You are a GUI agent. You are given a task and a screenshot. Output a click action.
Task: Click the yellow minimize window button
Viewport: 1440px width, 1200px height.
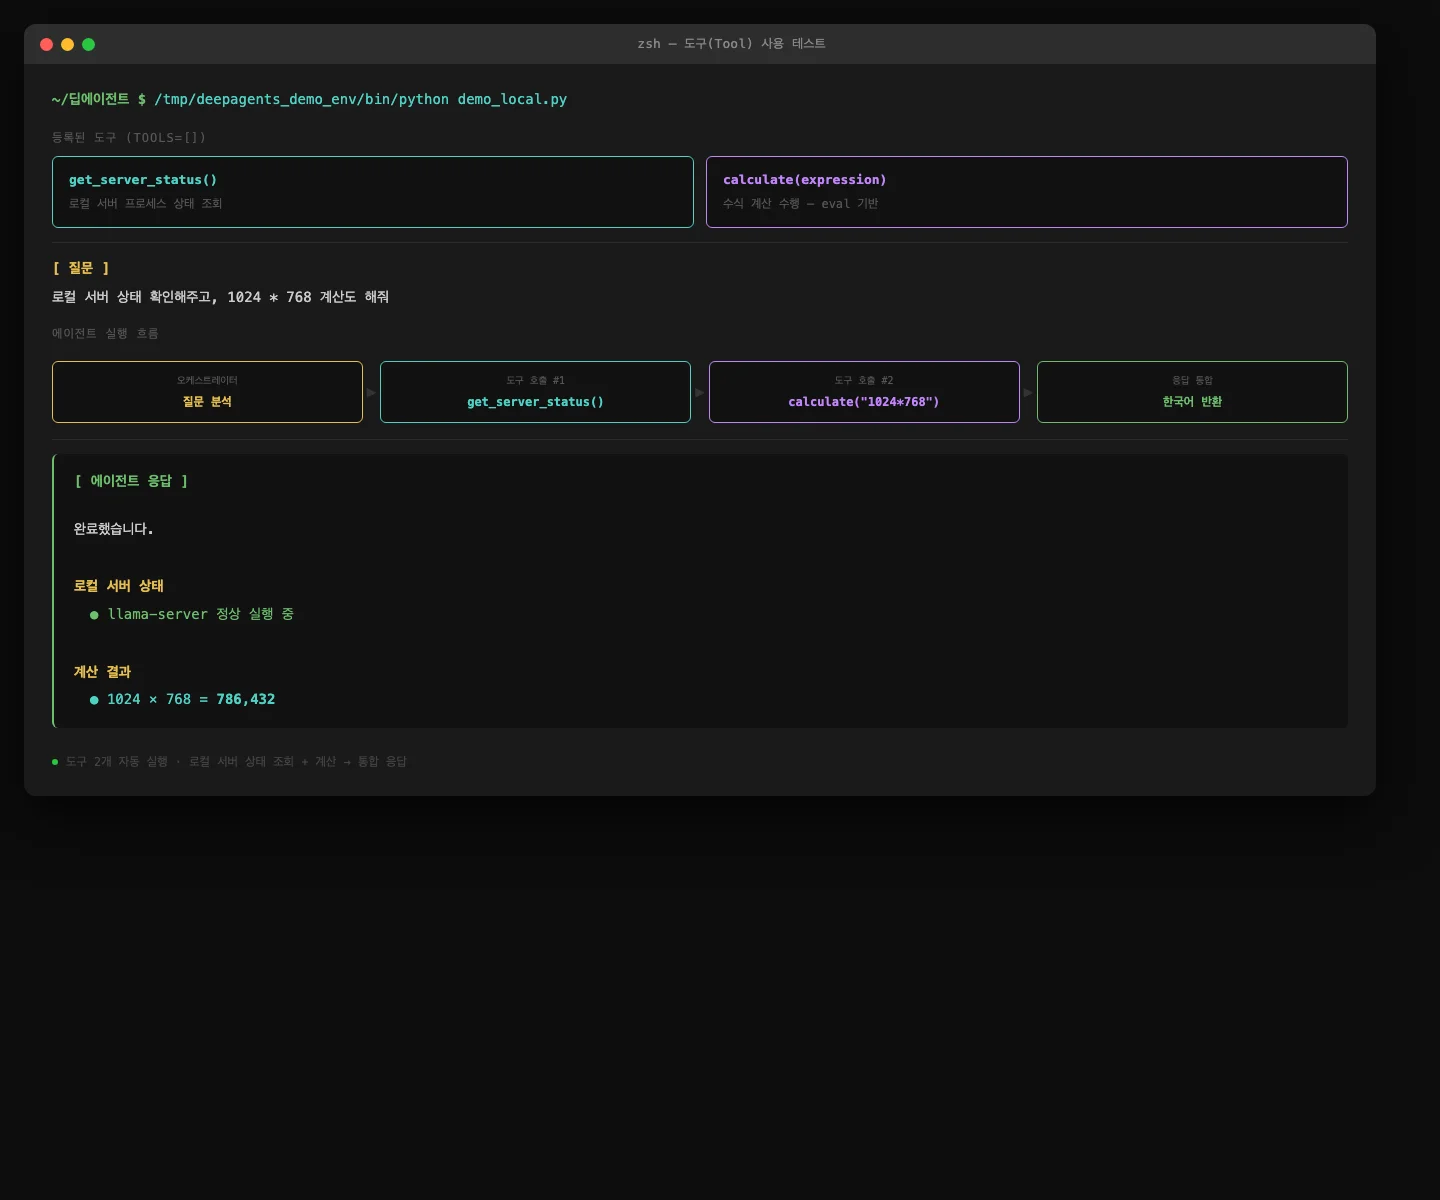[x=67, y=44]
